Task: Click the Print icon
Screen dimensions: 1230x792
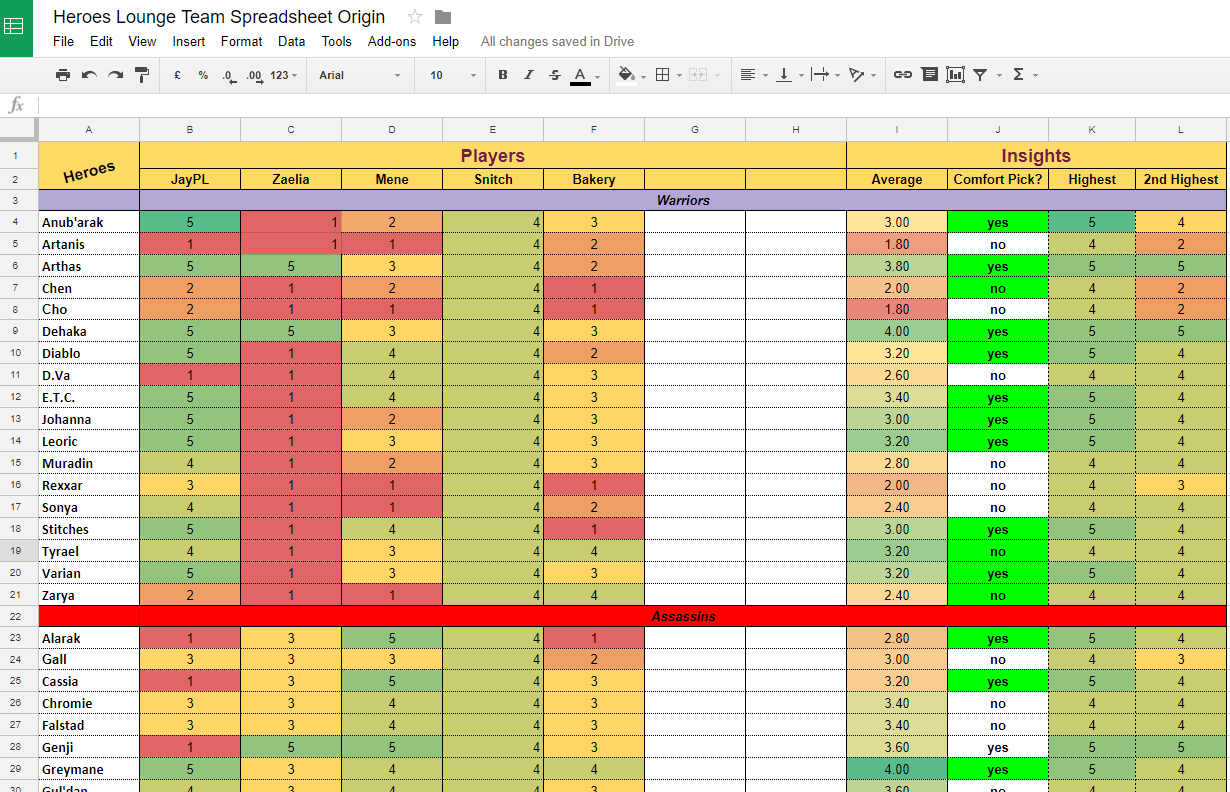Action: pos(63,75)
